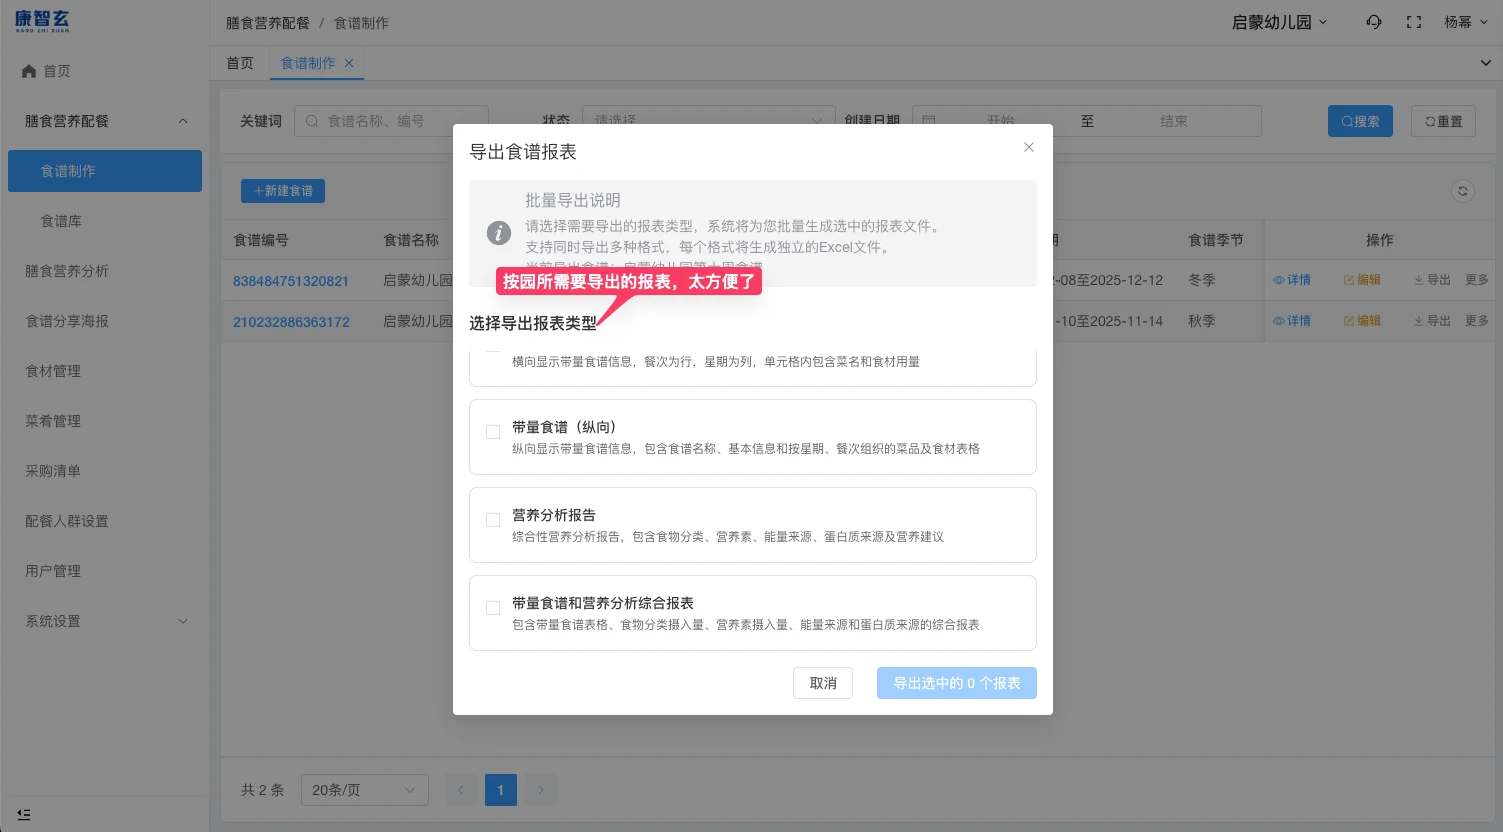Toggle fullscreen mode icon
Viewport: 1503px width, 832px height.
point(1414,22)
